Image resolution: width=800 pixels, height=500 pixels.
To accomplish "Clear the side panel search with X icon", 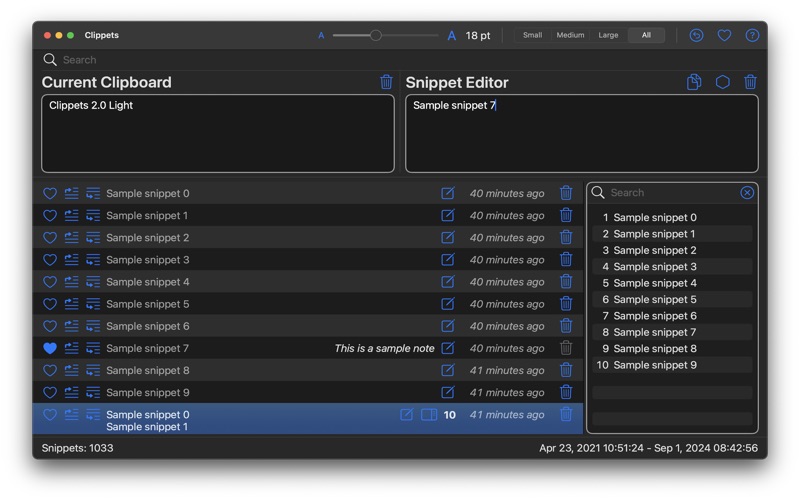I will tap(747, 192).
